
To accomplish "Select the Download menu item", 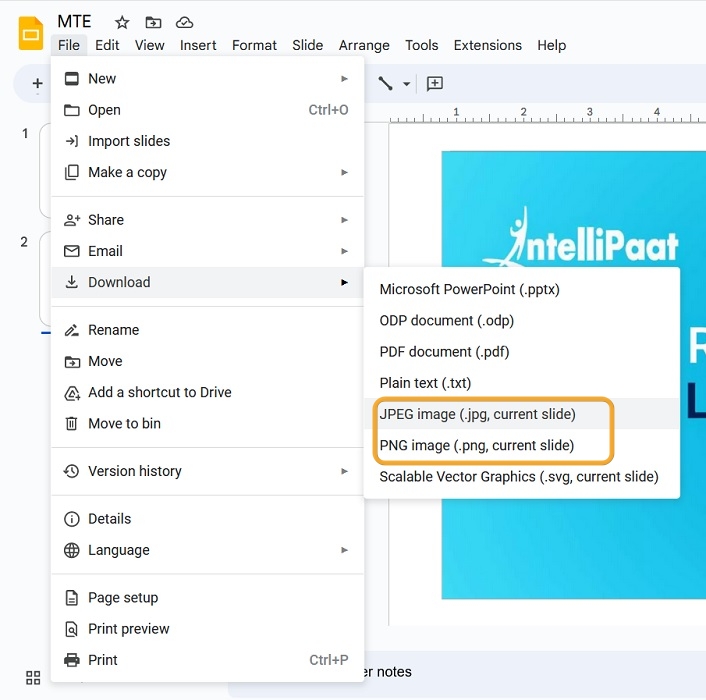I will [x=207, y=282].
